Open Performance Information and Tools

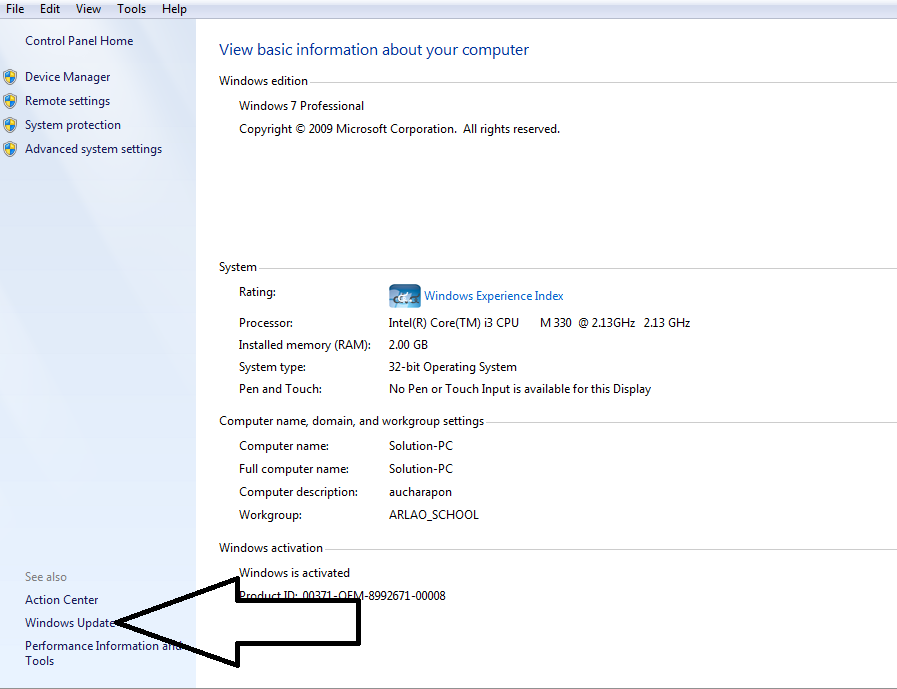(103, 653)
